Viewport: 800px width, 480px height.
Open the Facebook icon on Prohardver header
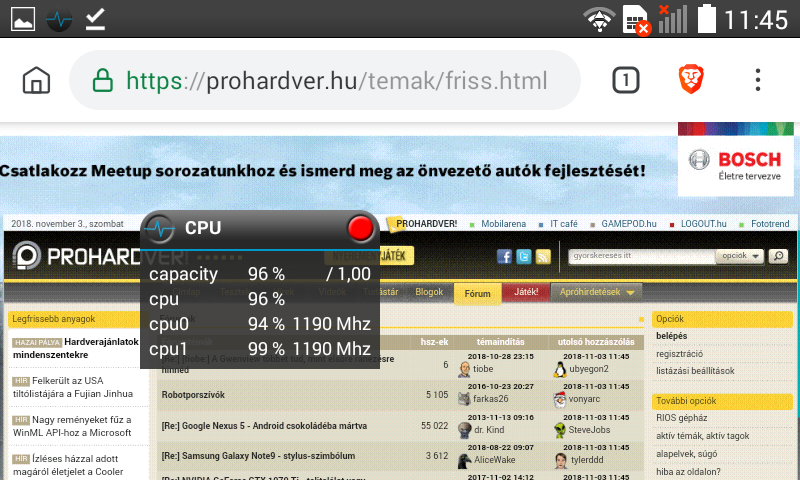504,257
